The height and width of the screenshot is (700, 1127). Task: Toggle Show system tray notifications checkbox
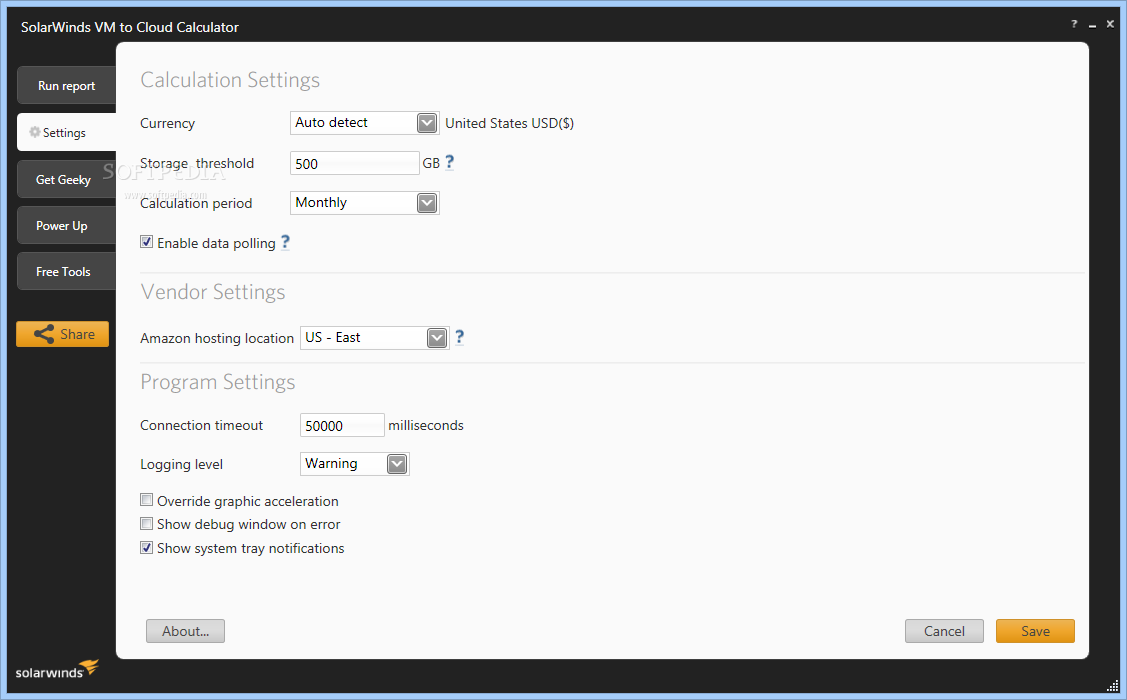click(147, 548)
